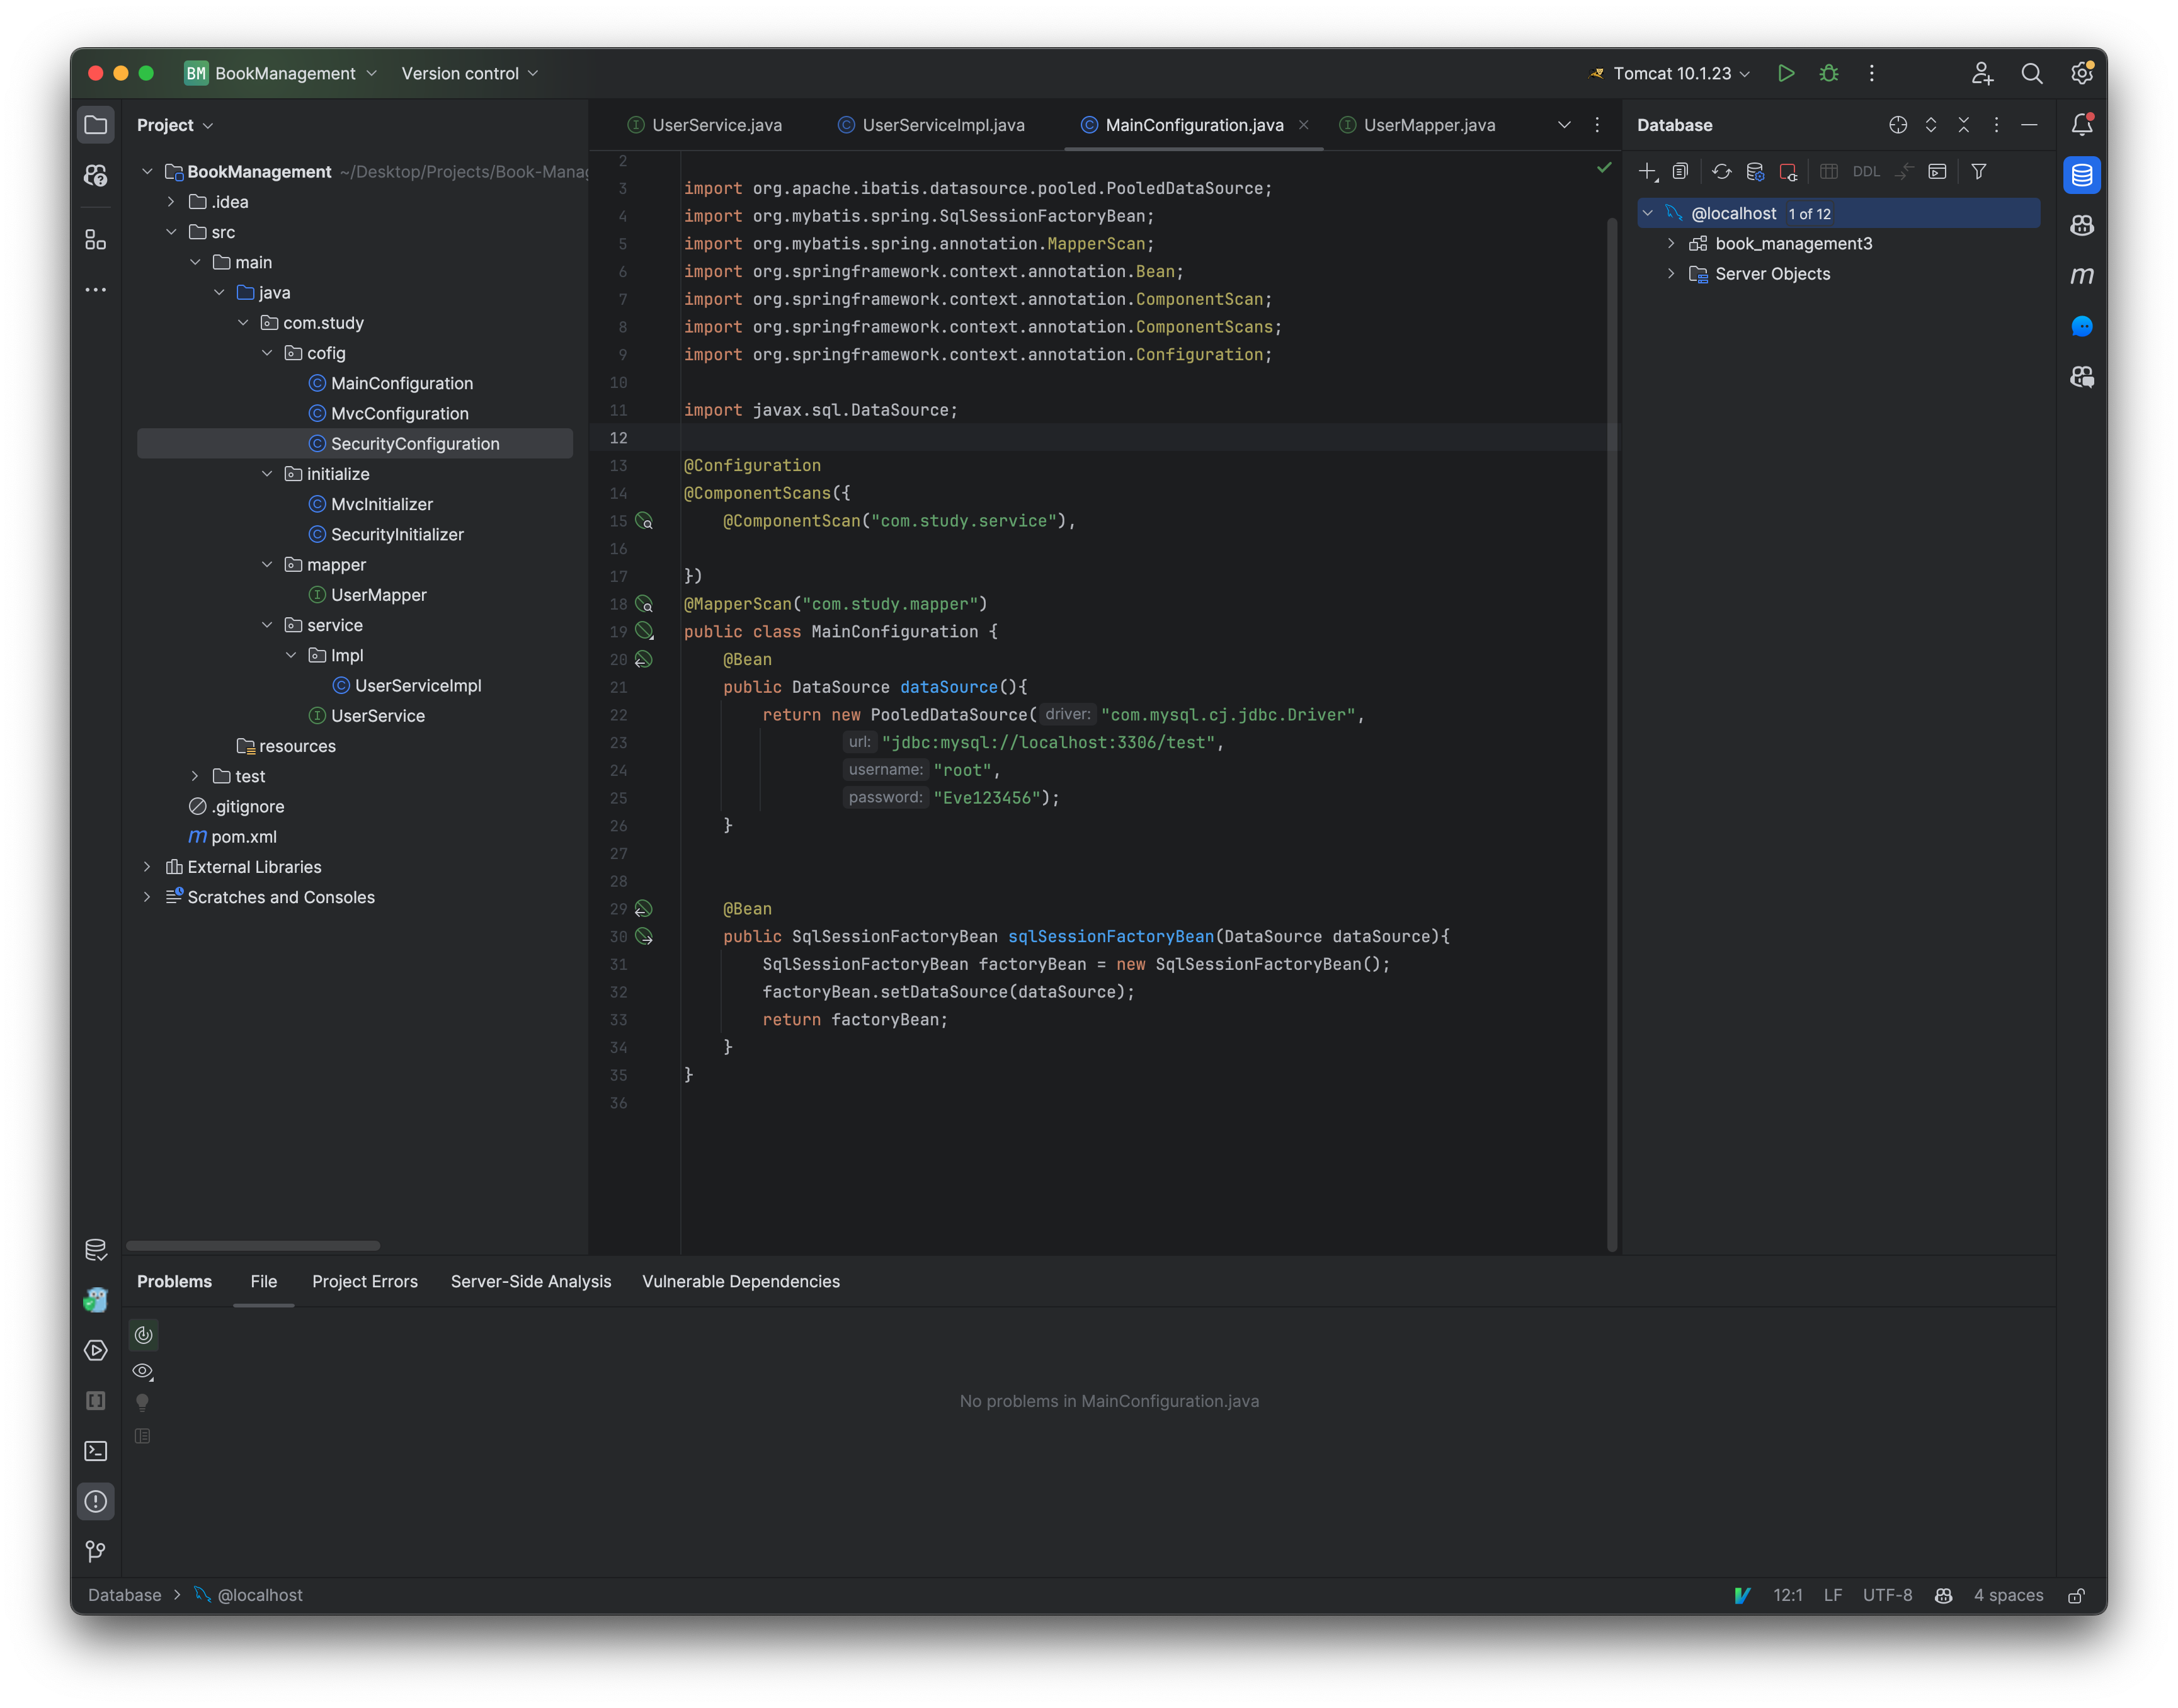Click LF line separator in status bar

1832,1595
